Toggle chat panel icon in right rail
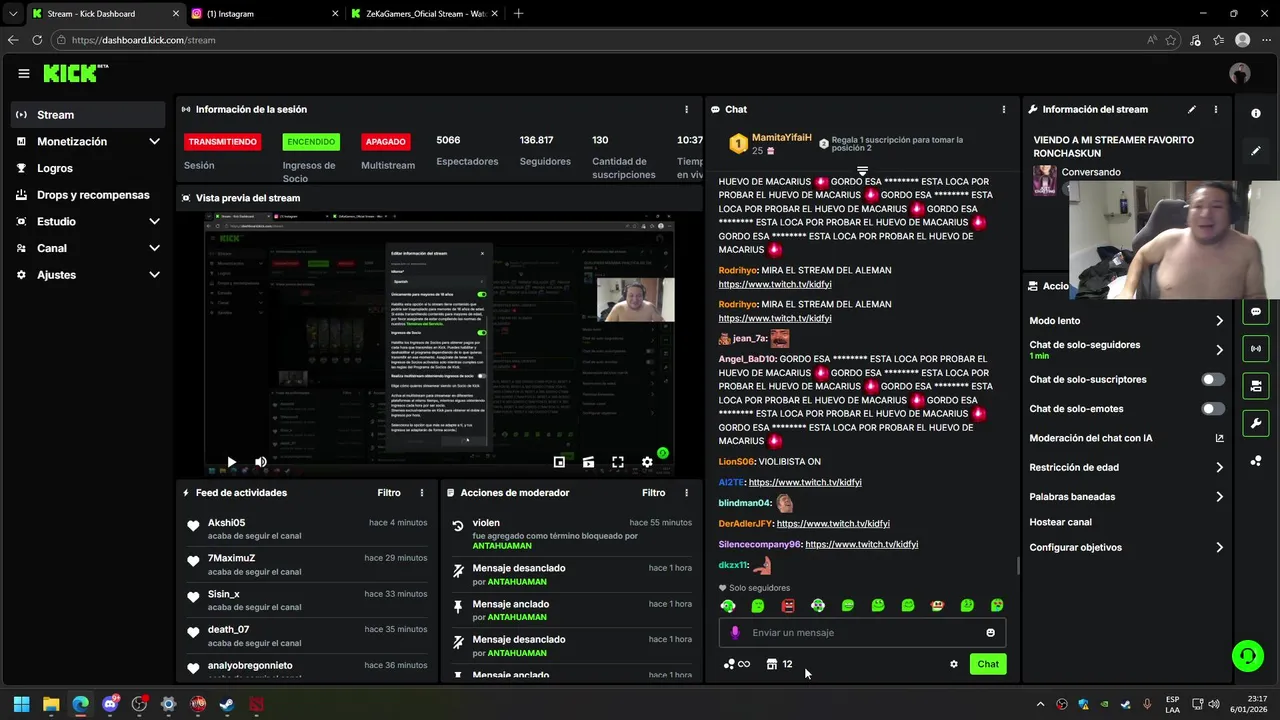The image size is (1280, 720). coord(1256,312)
